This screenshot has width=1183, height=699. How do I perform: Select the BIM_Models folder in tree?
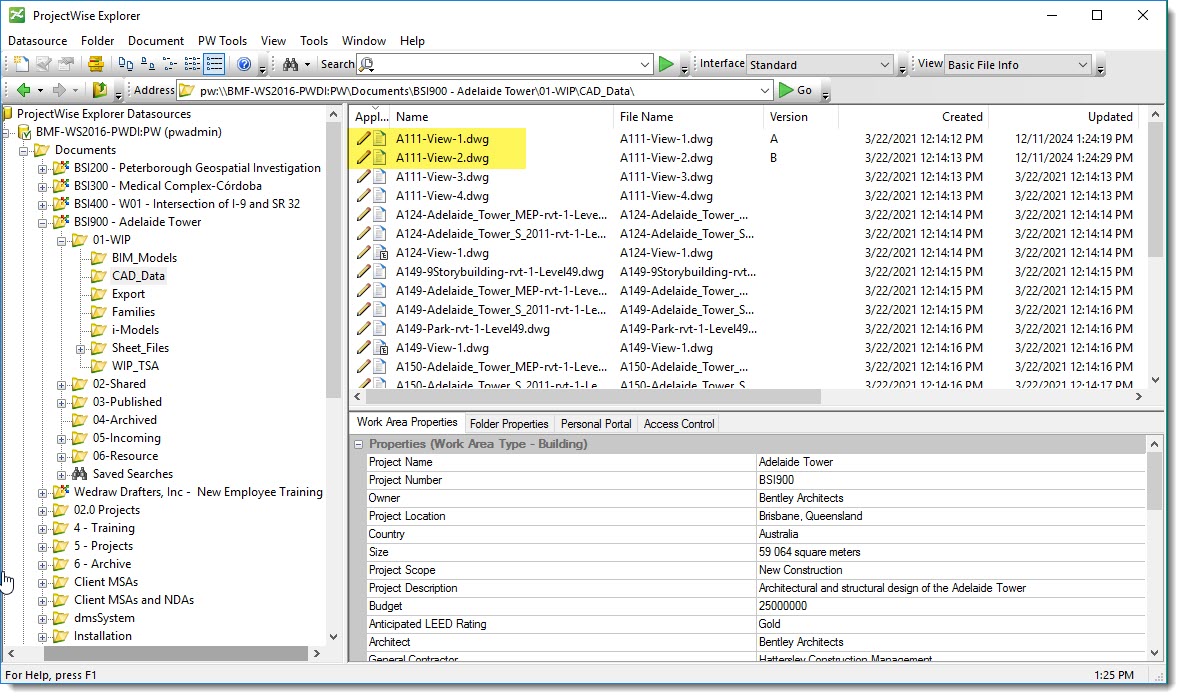(x=143, y=258)
